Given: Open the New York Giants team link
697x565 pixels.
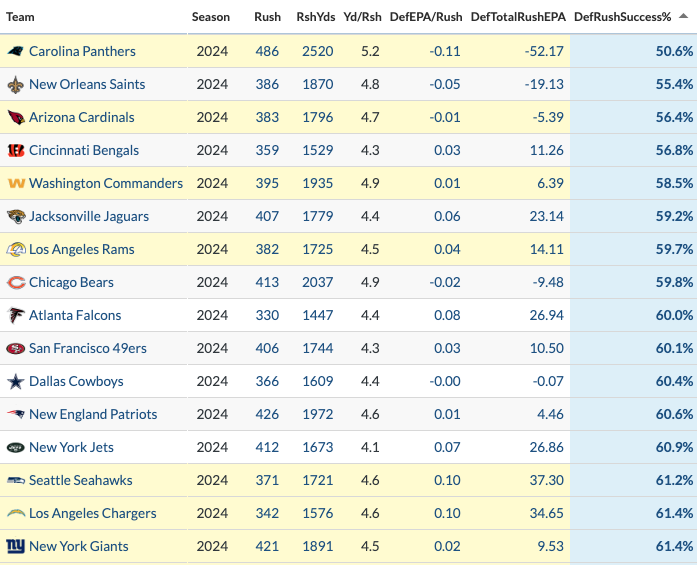Looking at the screenshot, I should (x=79, y=546).
